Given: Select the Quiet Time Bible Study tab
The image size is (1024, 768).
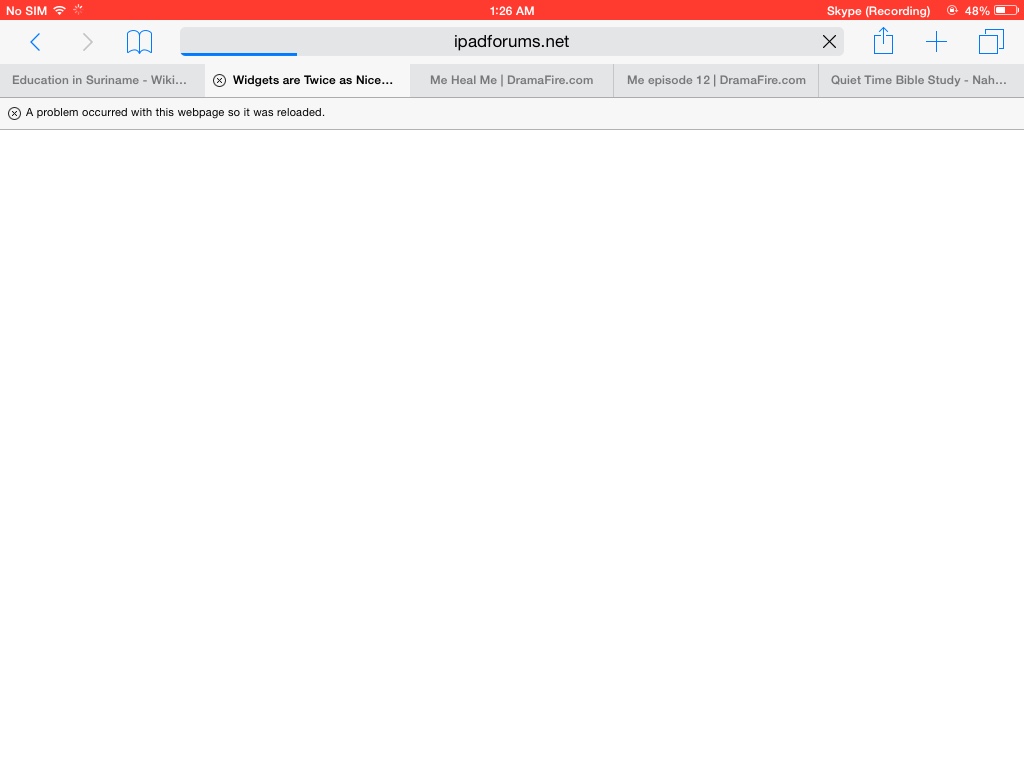Looking at the screenshot, I should tap(919, 80).
